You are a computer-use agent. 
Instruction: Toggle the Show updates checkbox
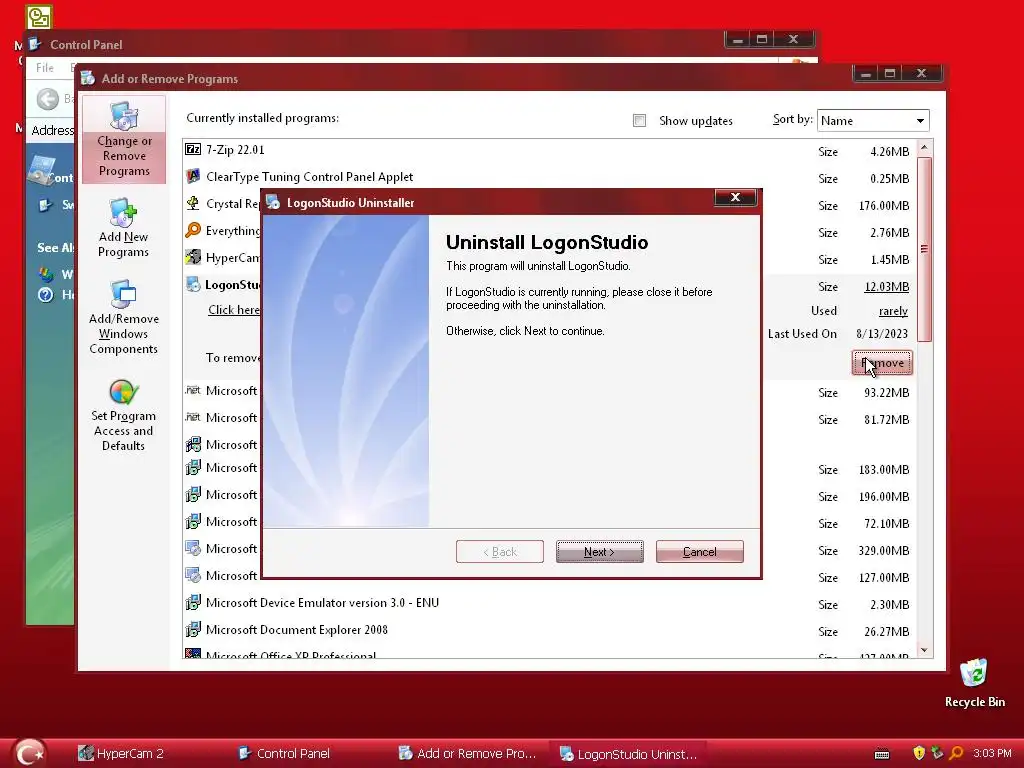click(639, 121)
